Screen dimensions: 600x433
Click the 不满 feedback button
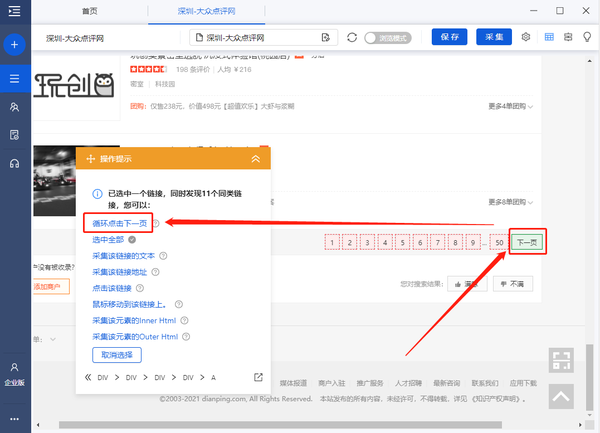513,284
